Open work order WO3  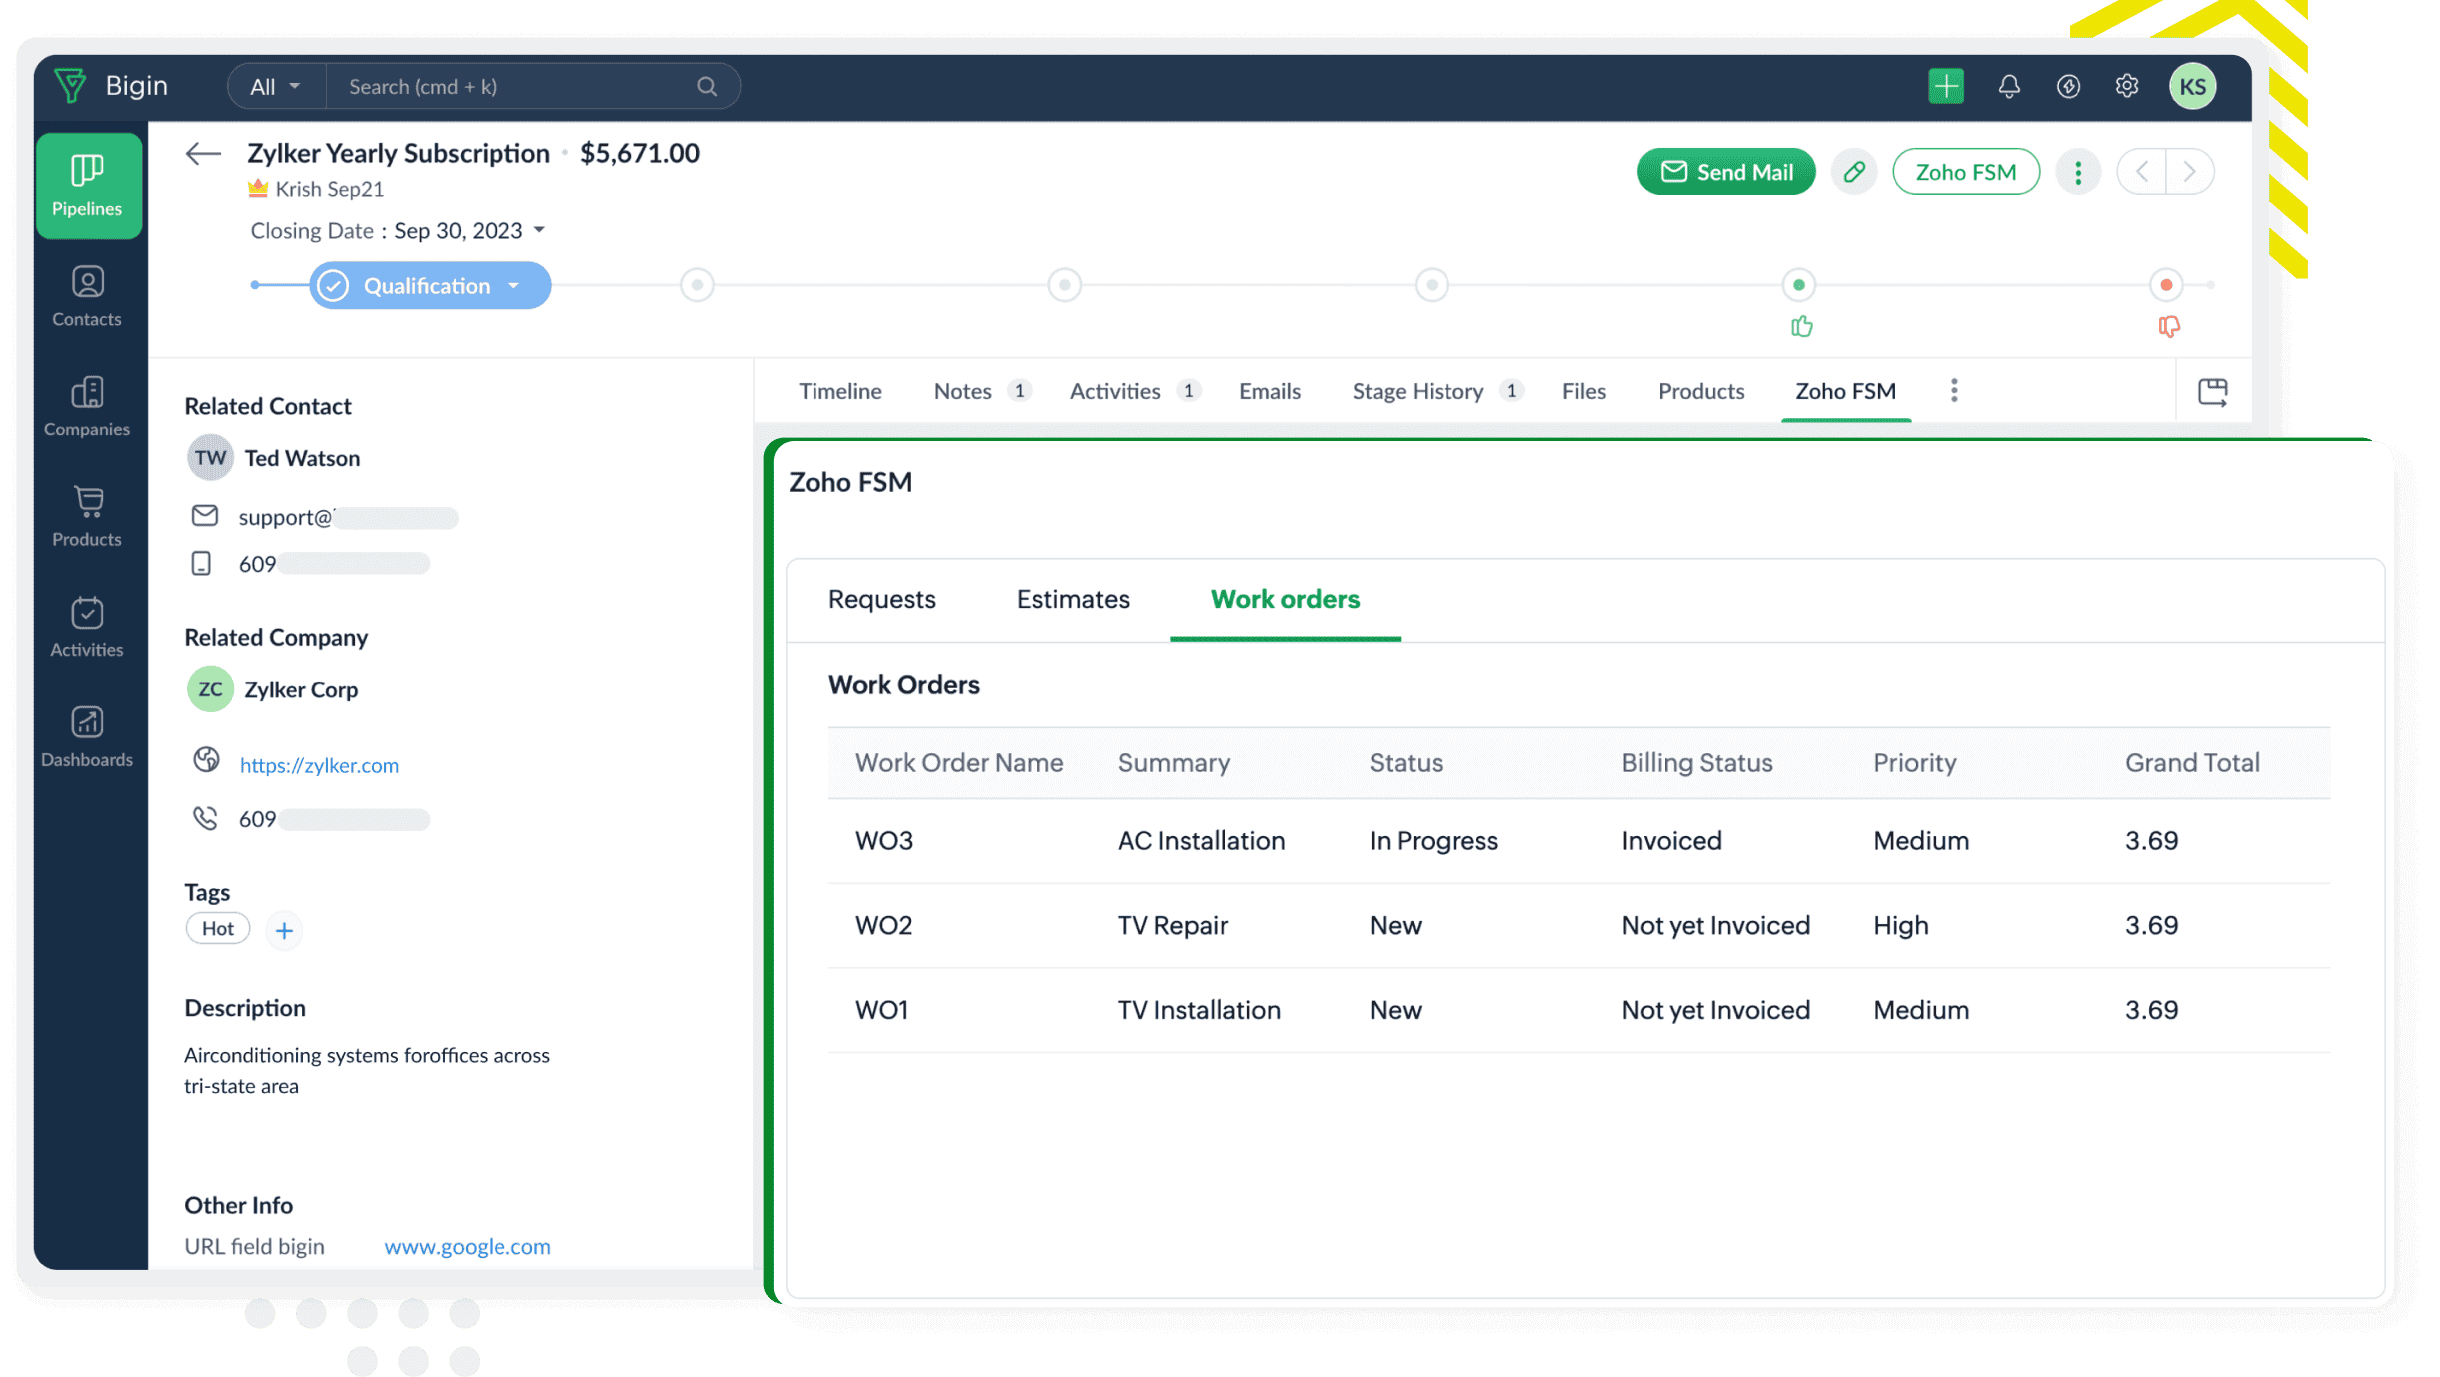pyautogui.click(x=883, y=840)
